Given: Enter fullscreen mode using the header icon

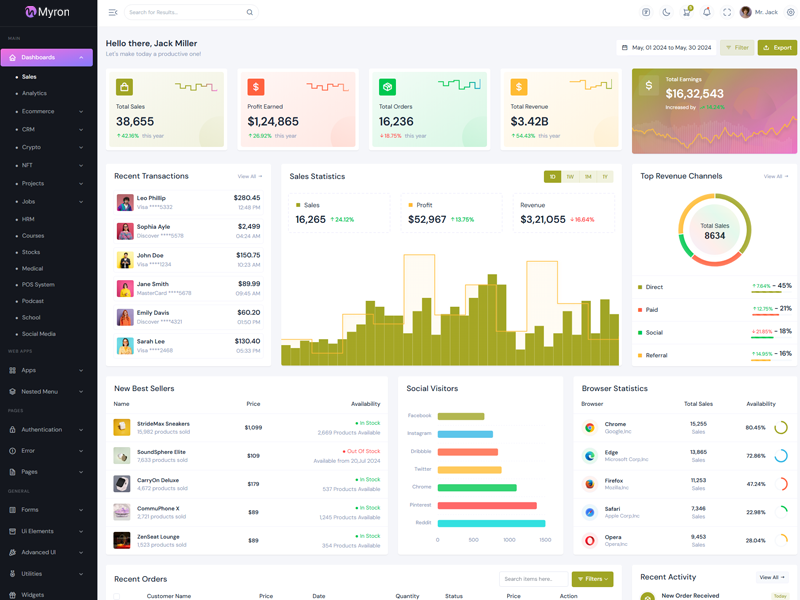Looking at the screenshot, I should point(727,12).
